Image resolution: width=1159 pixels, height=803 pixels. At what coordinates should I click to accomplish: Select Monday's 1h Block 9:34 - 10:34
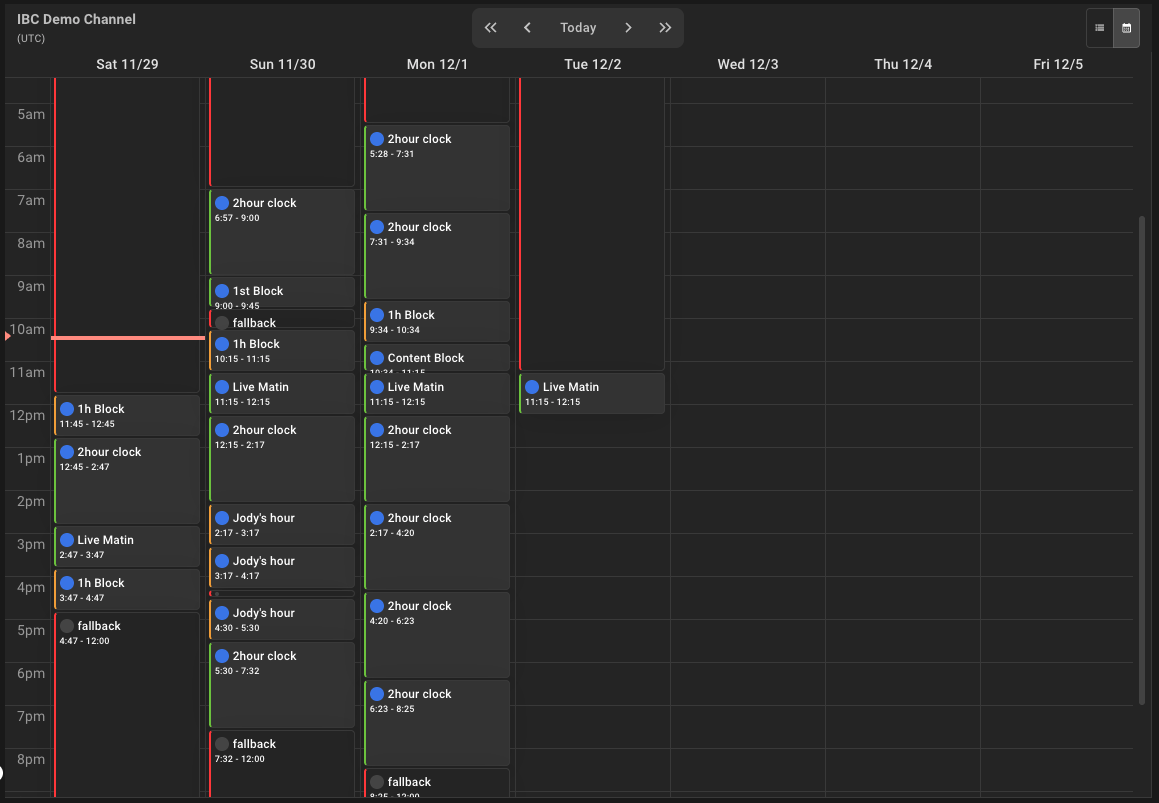[x=437, y=321]
